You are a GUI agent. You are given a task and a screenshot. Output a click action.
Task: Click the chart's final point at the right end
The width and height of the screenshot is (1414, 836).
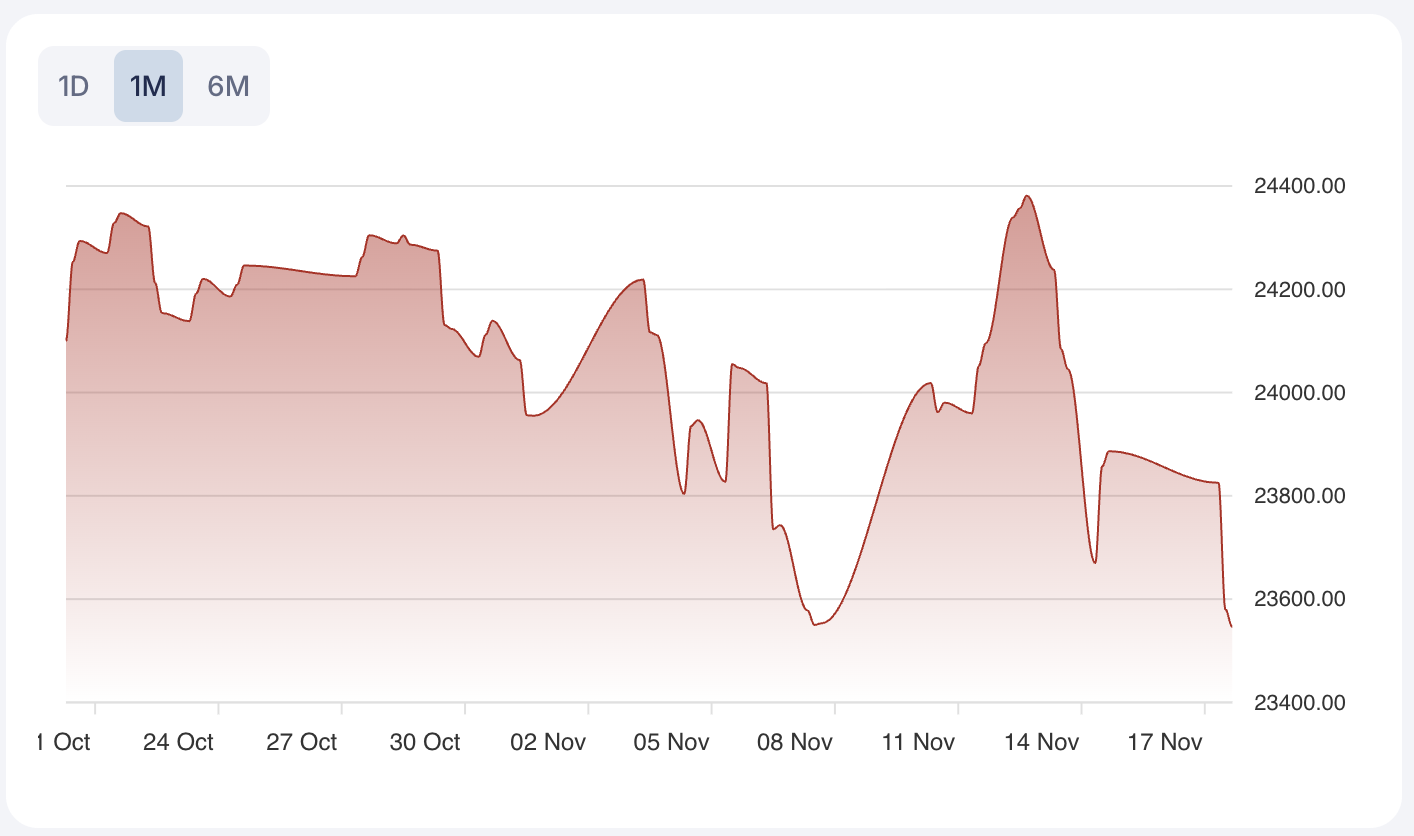(1231, 626)
